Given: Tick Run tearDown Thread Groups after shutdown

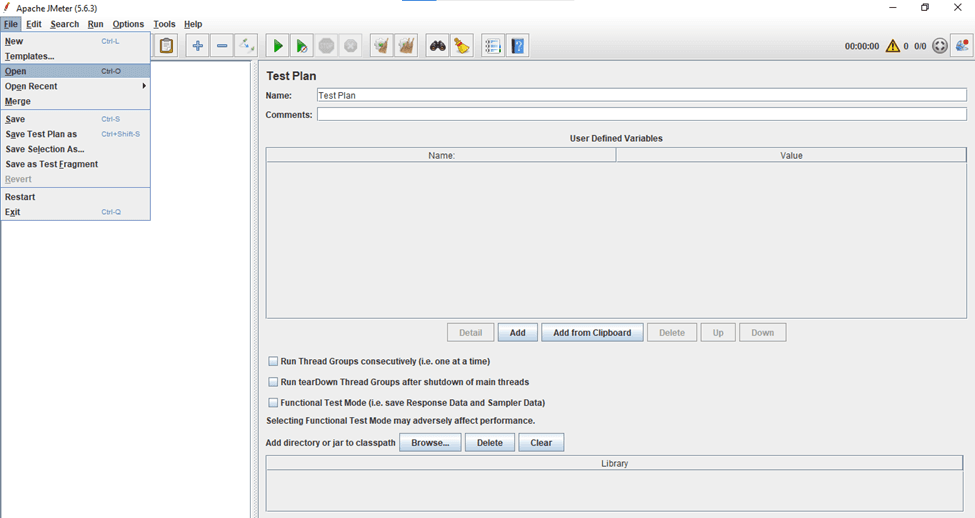Looking at the screenshot, I should [x=273, y=382].
